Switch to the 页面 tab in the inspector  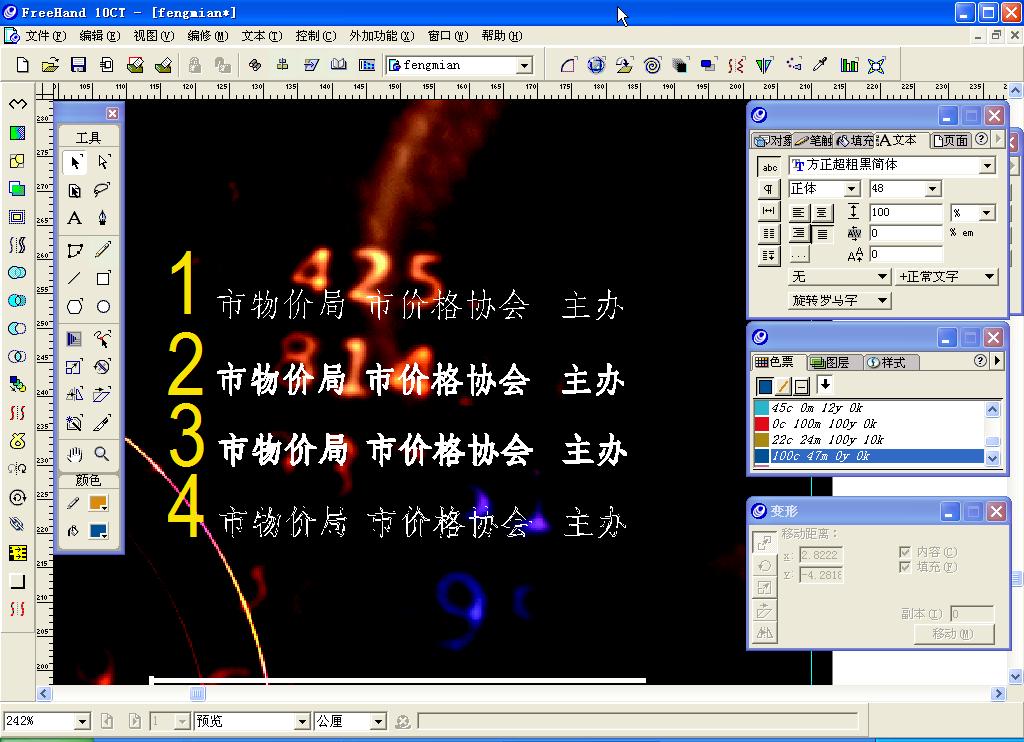(951, 140)
